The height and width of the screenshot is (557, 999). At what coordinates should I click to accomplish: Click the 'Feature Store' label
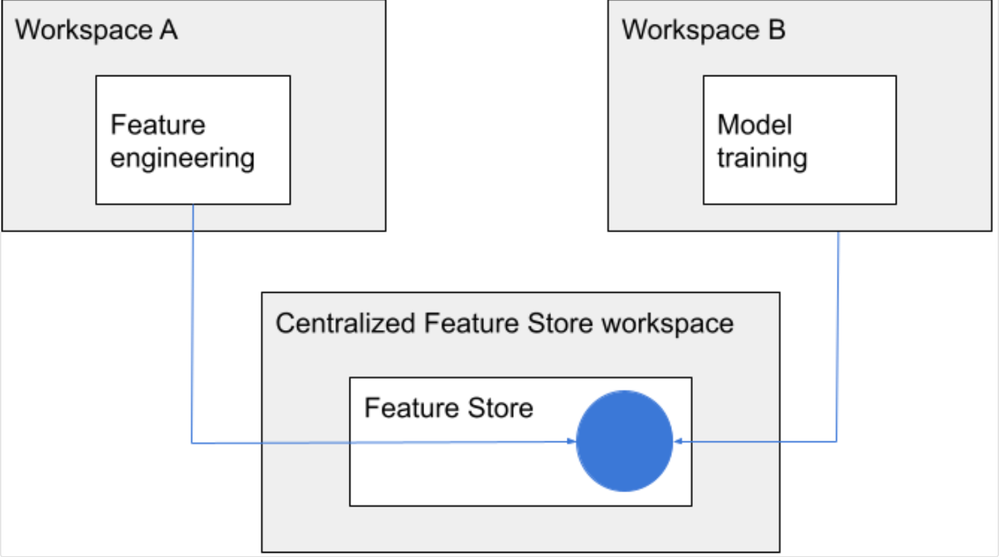pyautogui.click(x=449, y=408)
